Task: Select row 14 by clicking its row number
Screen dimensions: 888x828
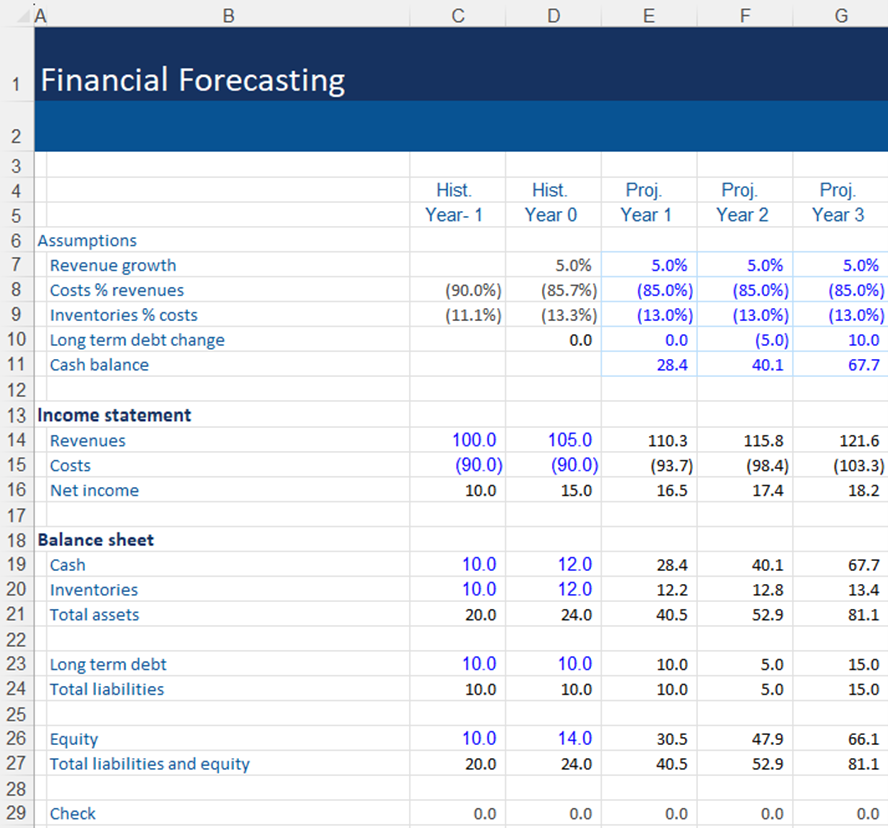Action: pos(16,440)
